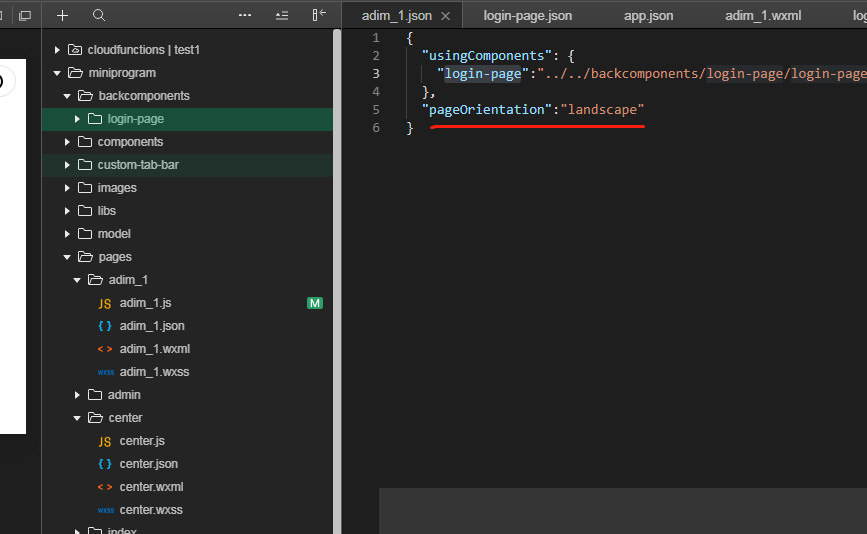
Task: Expand the admin folder
Action: (x=77, y=395)
